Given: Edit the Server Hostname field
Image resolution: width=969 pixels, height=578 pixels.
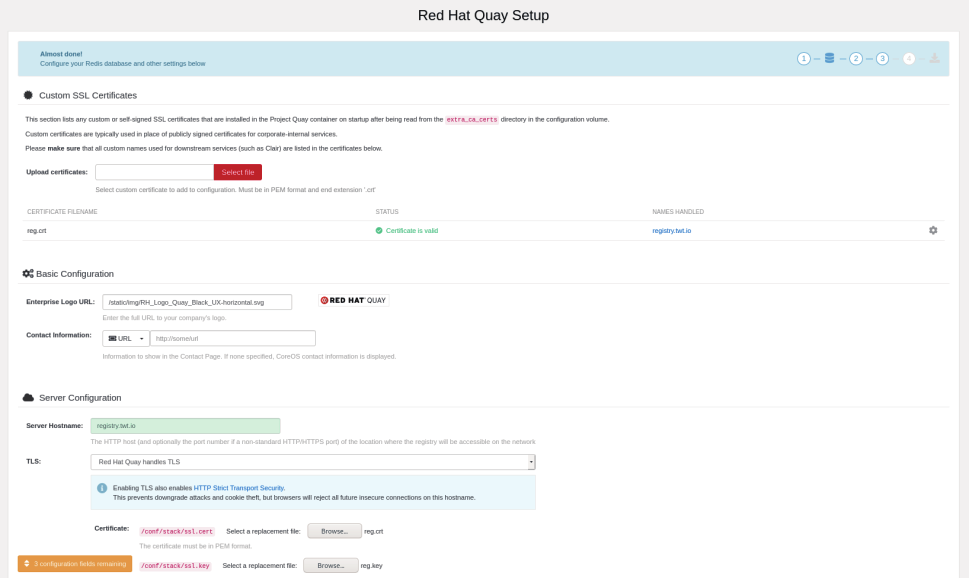Looking at the screenshot, I should (185, 426).
